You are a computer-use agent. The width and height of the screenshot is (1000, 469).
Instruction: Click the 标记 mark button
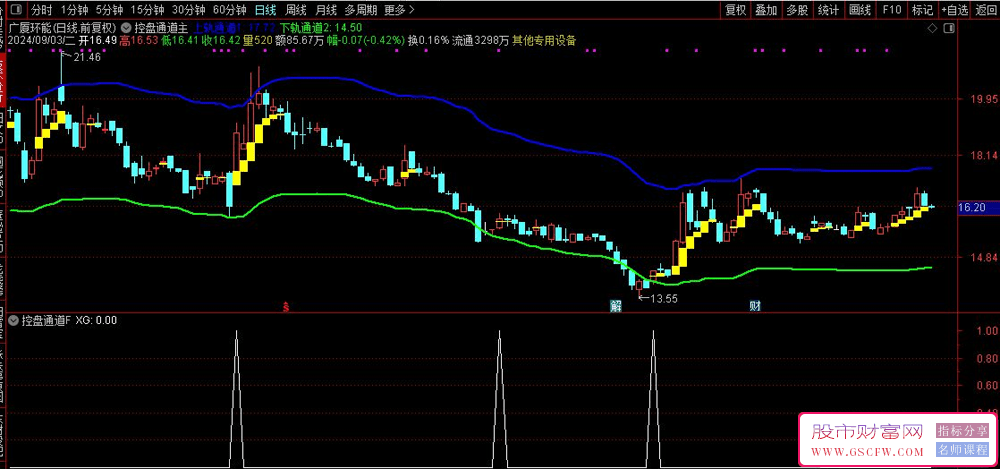[922, 10]
